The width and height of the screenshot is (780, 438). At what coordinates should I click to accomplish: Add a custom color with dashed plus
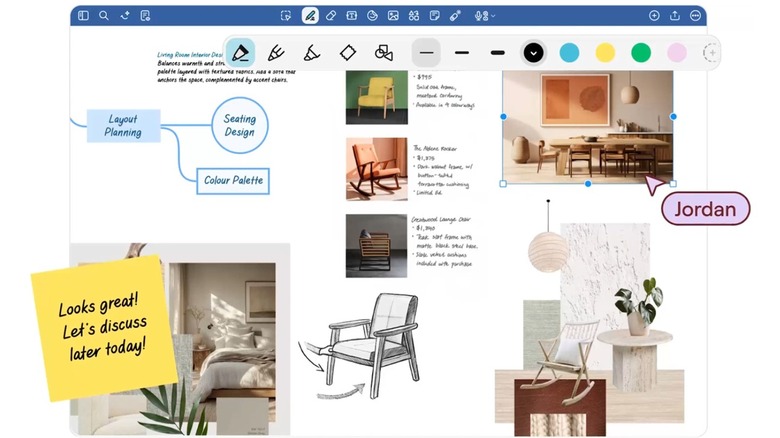tap(712, 53)
